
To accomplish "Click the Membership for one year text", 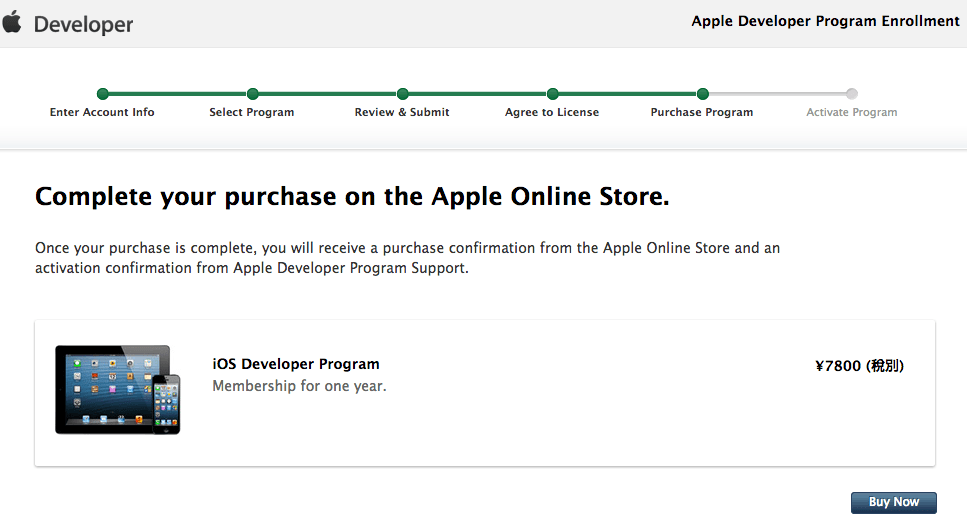I will point(299,386).
